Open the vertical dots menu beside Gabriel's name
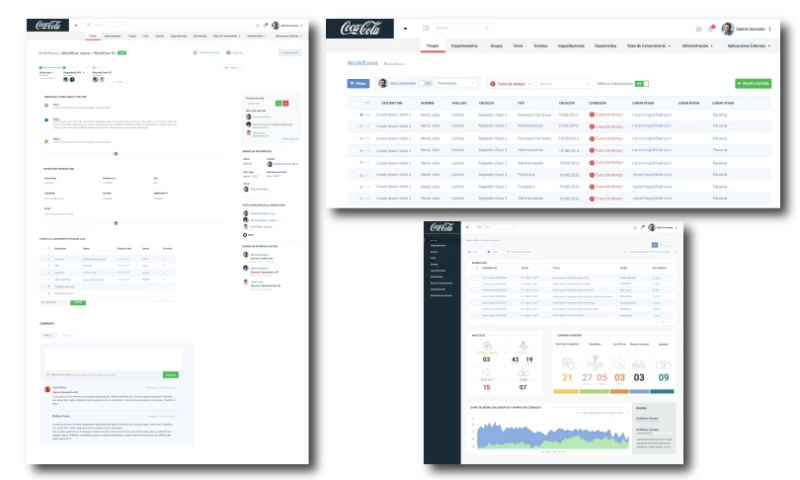800x480 pixels. pos(770,29)
